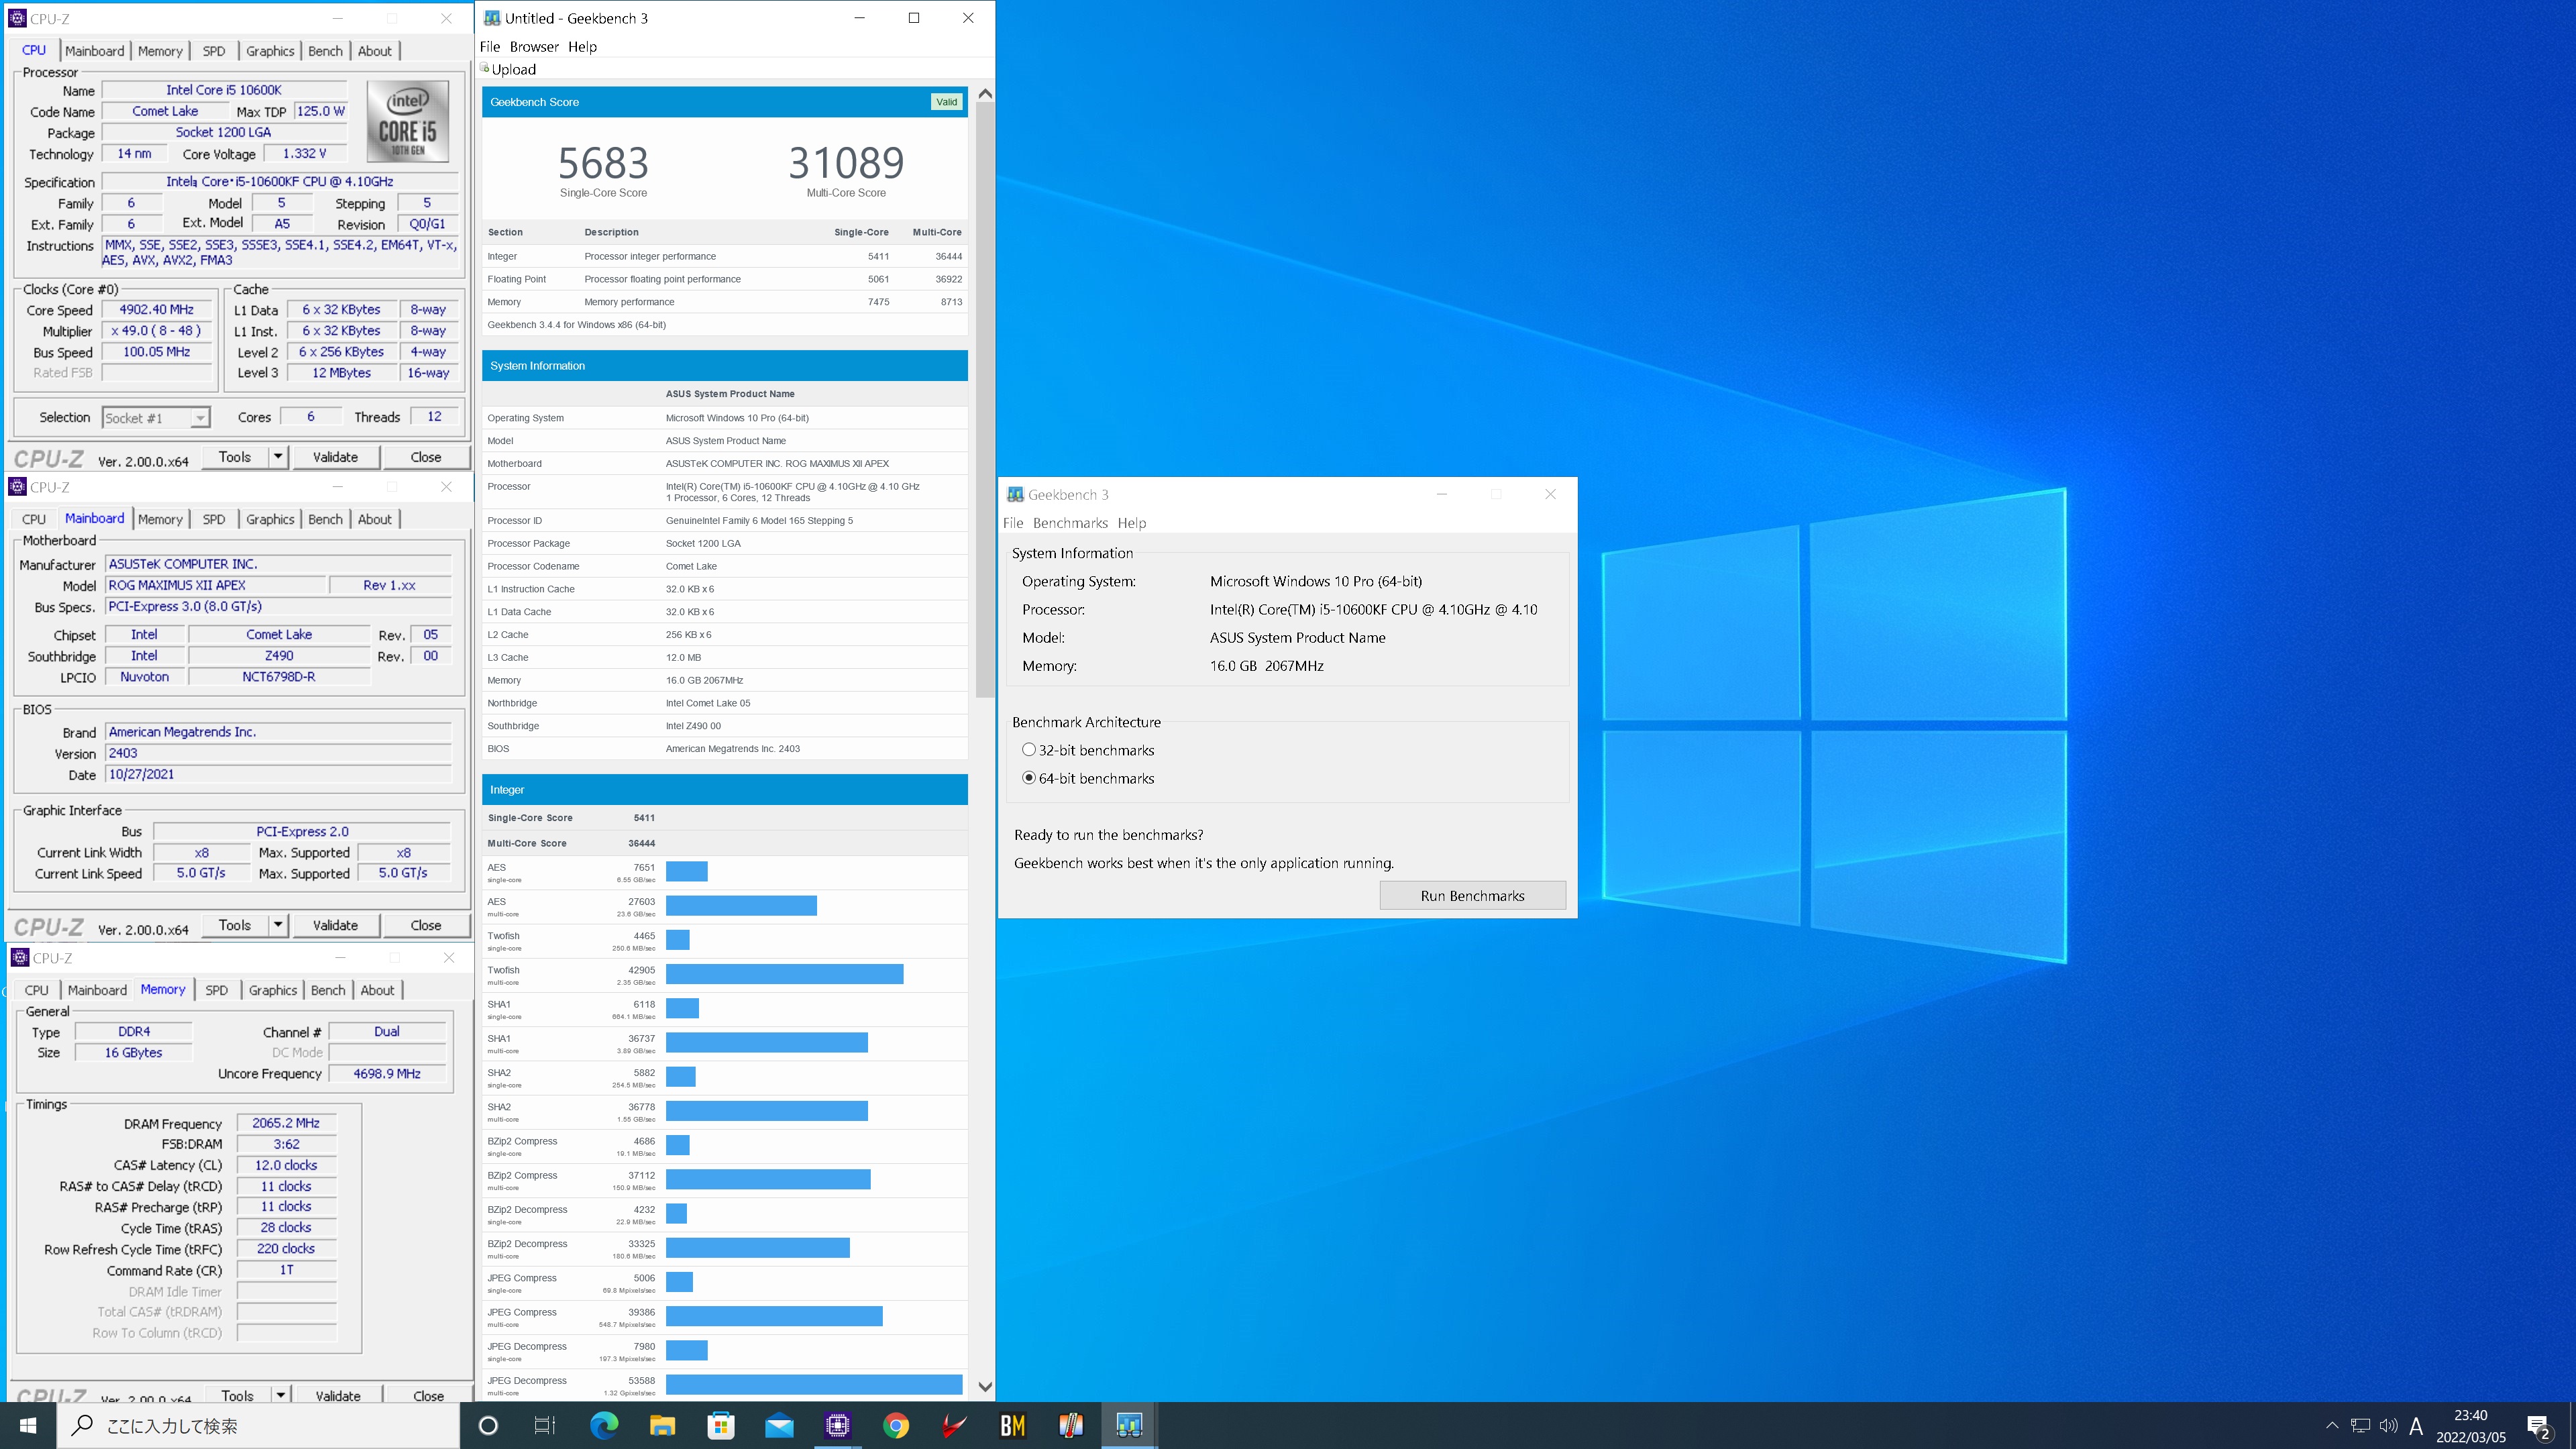Click Close button in CPU tab window
This screenshot has height=1449, width=2576.
click(x=425, y=457)
